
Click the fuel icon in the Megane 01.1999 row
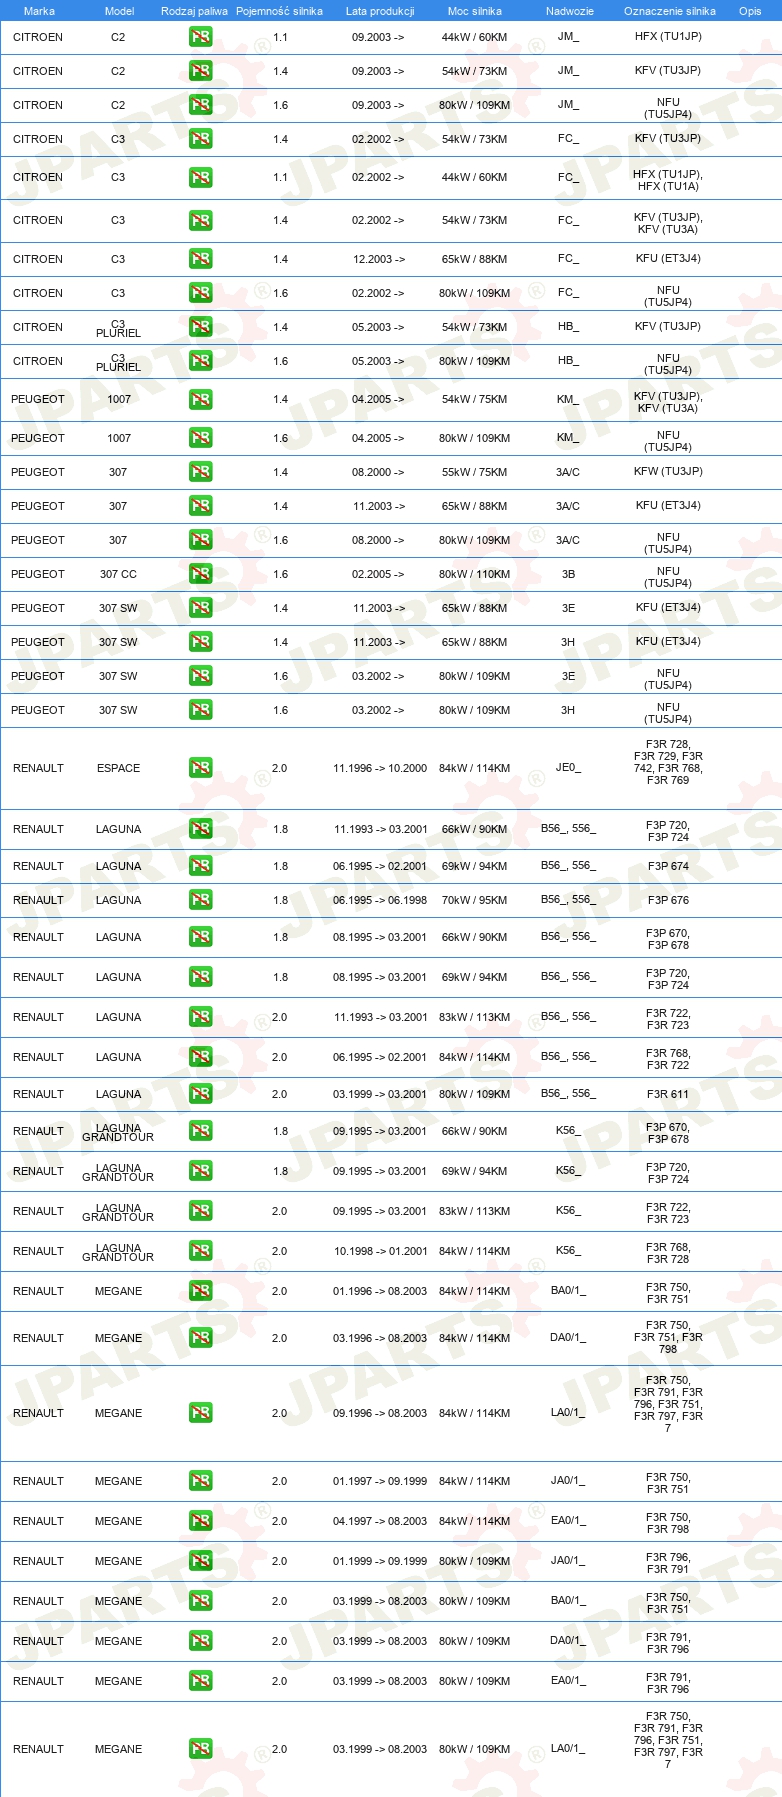200,1561
